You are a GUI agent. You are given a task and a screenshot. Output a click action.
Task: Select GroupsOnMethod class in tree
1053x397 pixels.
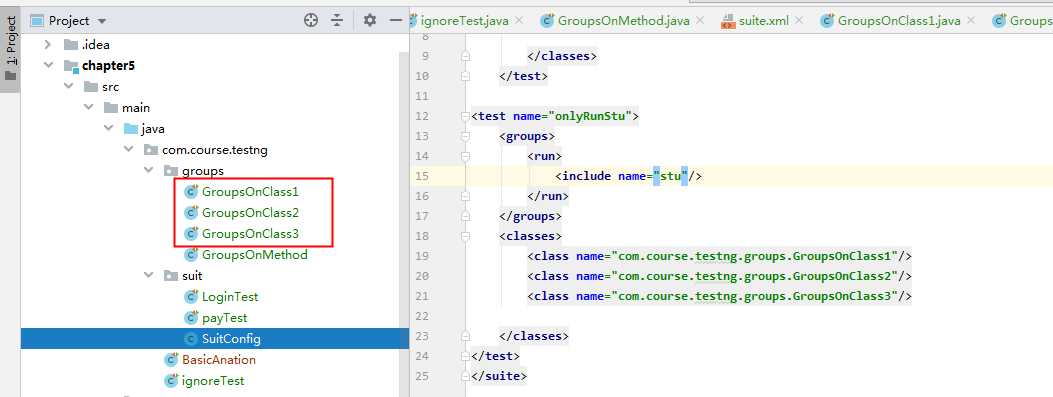click(255, 255)
